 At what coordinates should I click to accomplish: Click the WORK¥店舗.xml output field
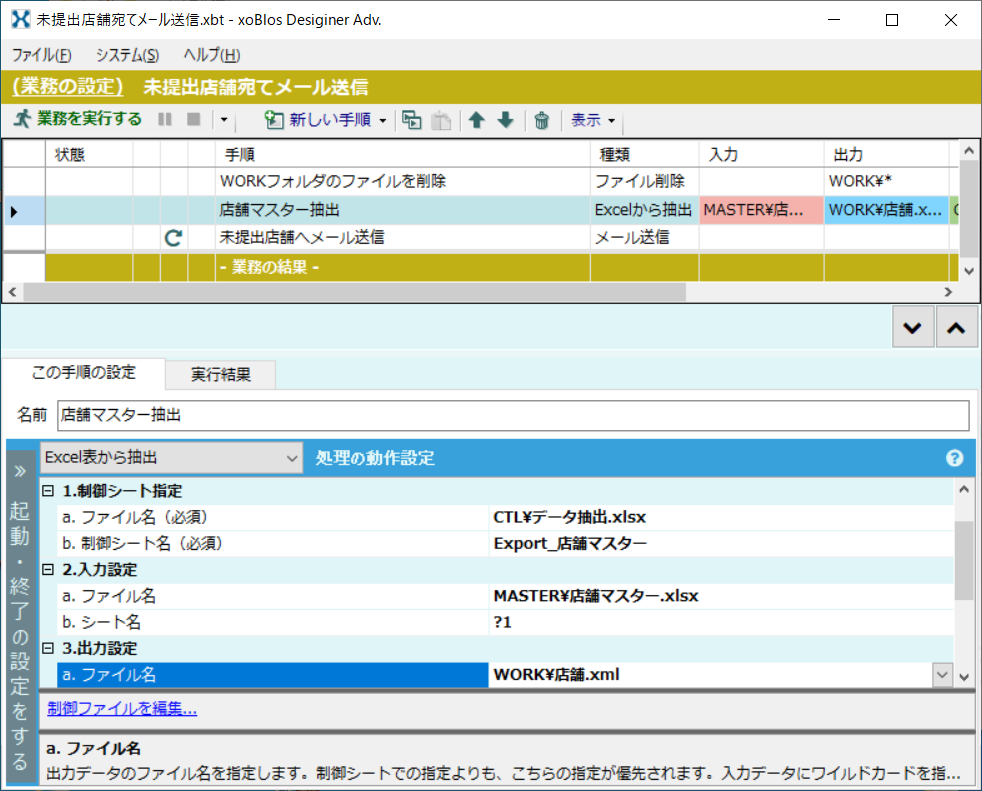point(711,675)
